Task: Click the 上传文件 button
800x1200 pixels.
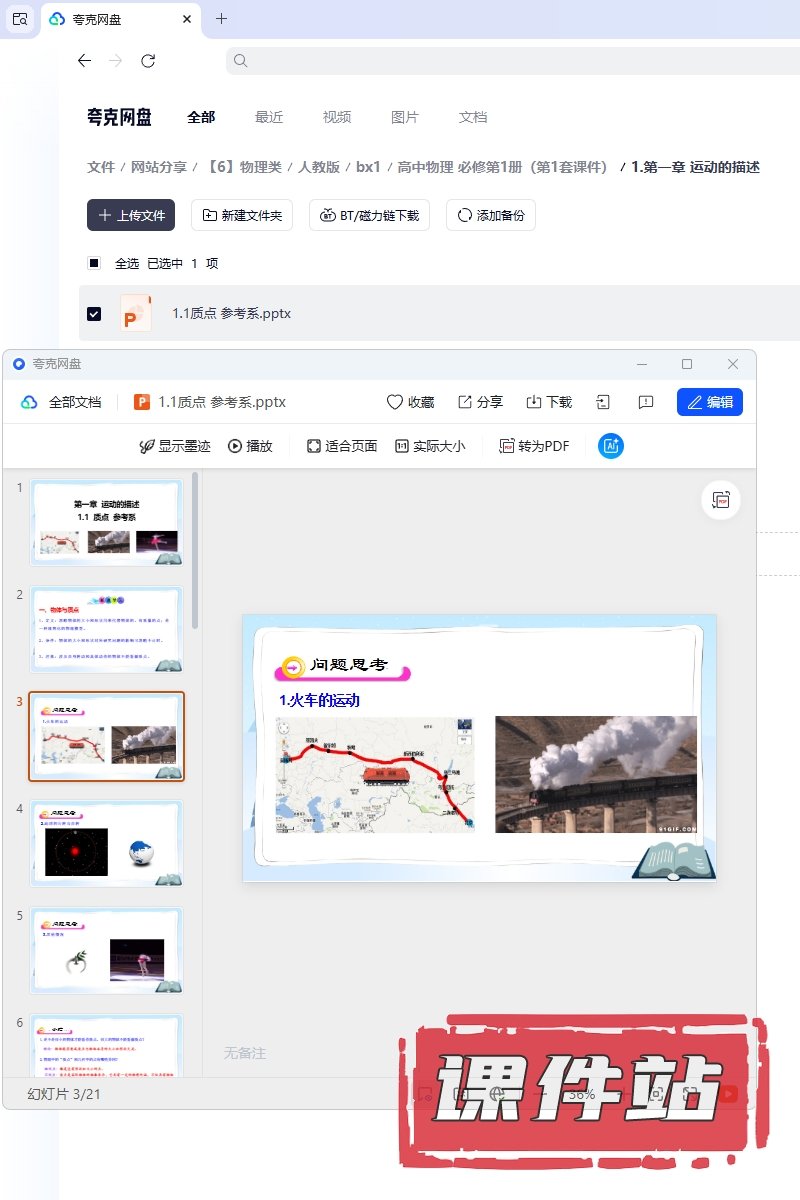Action: click(131, 215)
